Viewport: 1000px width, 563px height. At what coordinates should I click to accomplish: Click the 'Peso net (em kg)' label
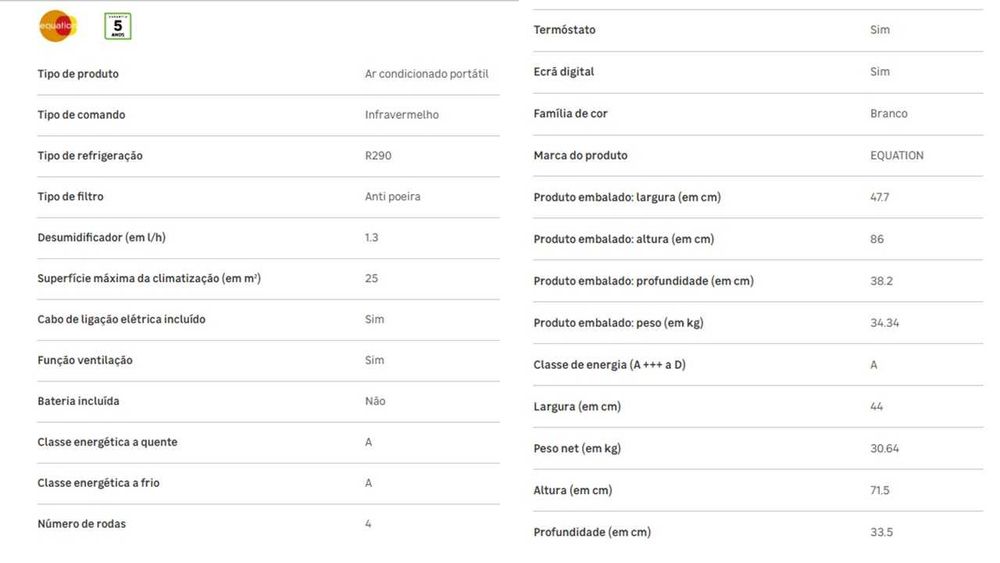[577, 449]
